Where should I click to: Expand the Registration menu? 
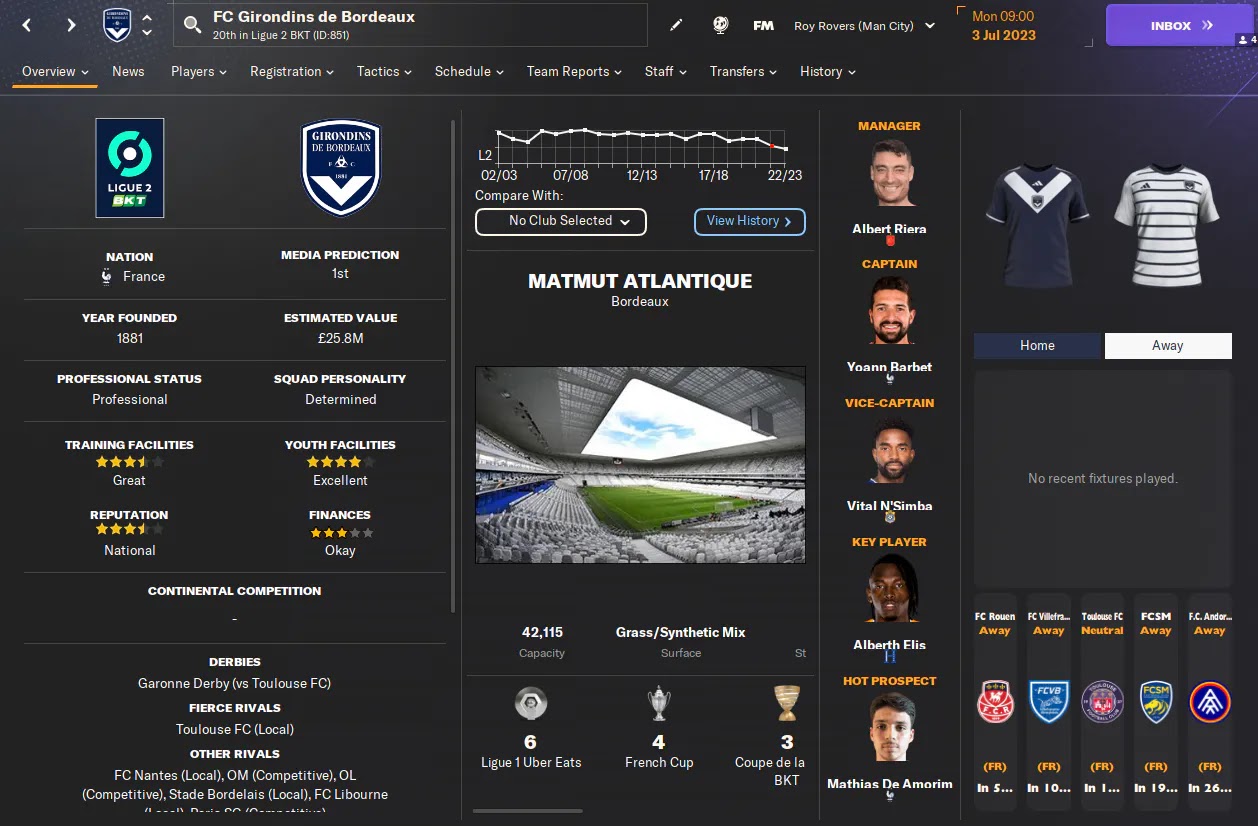(x=292, y=71)
